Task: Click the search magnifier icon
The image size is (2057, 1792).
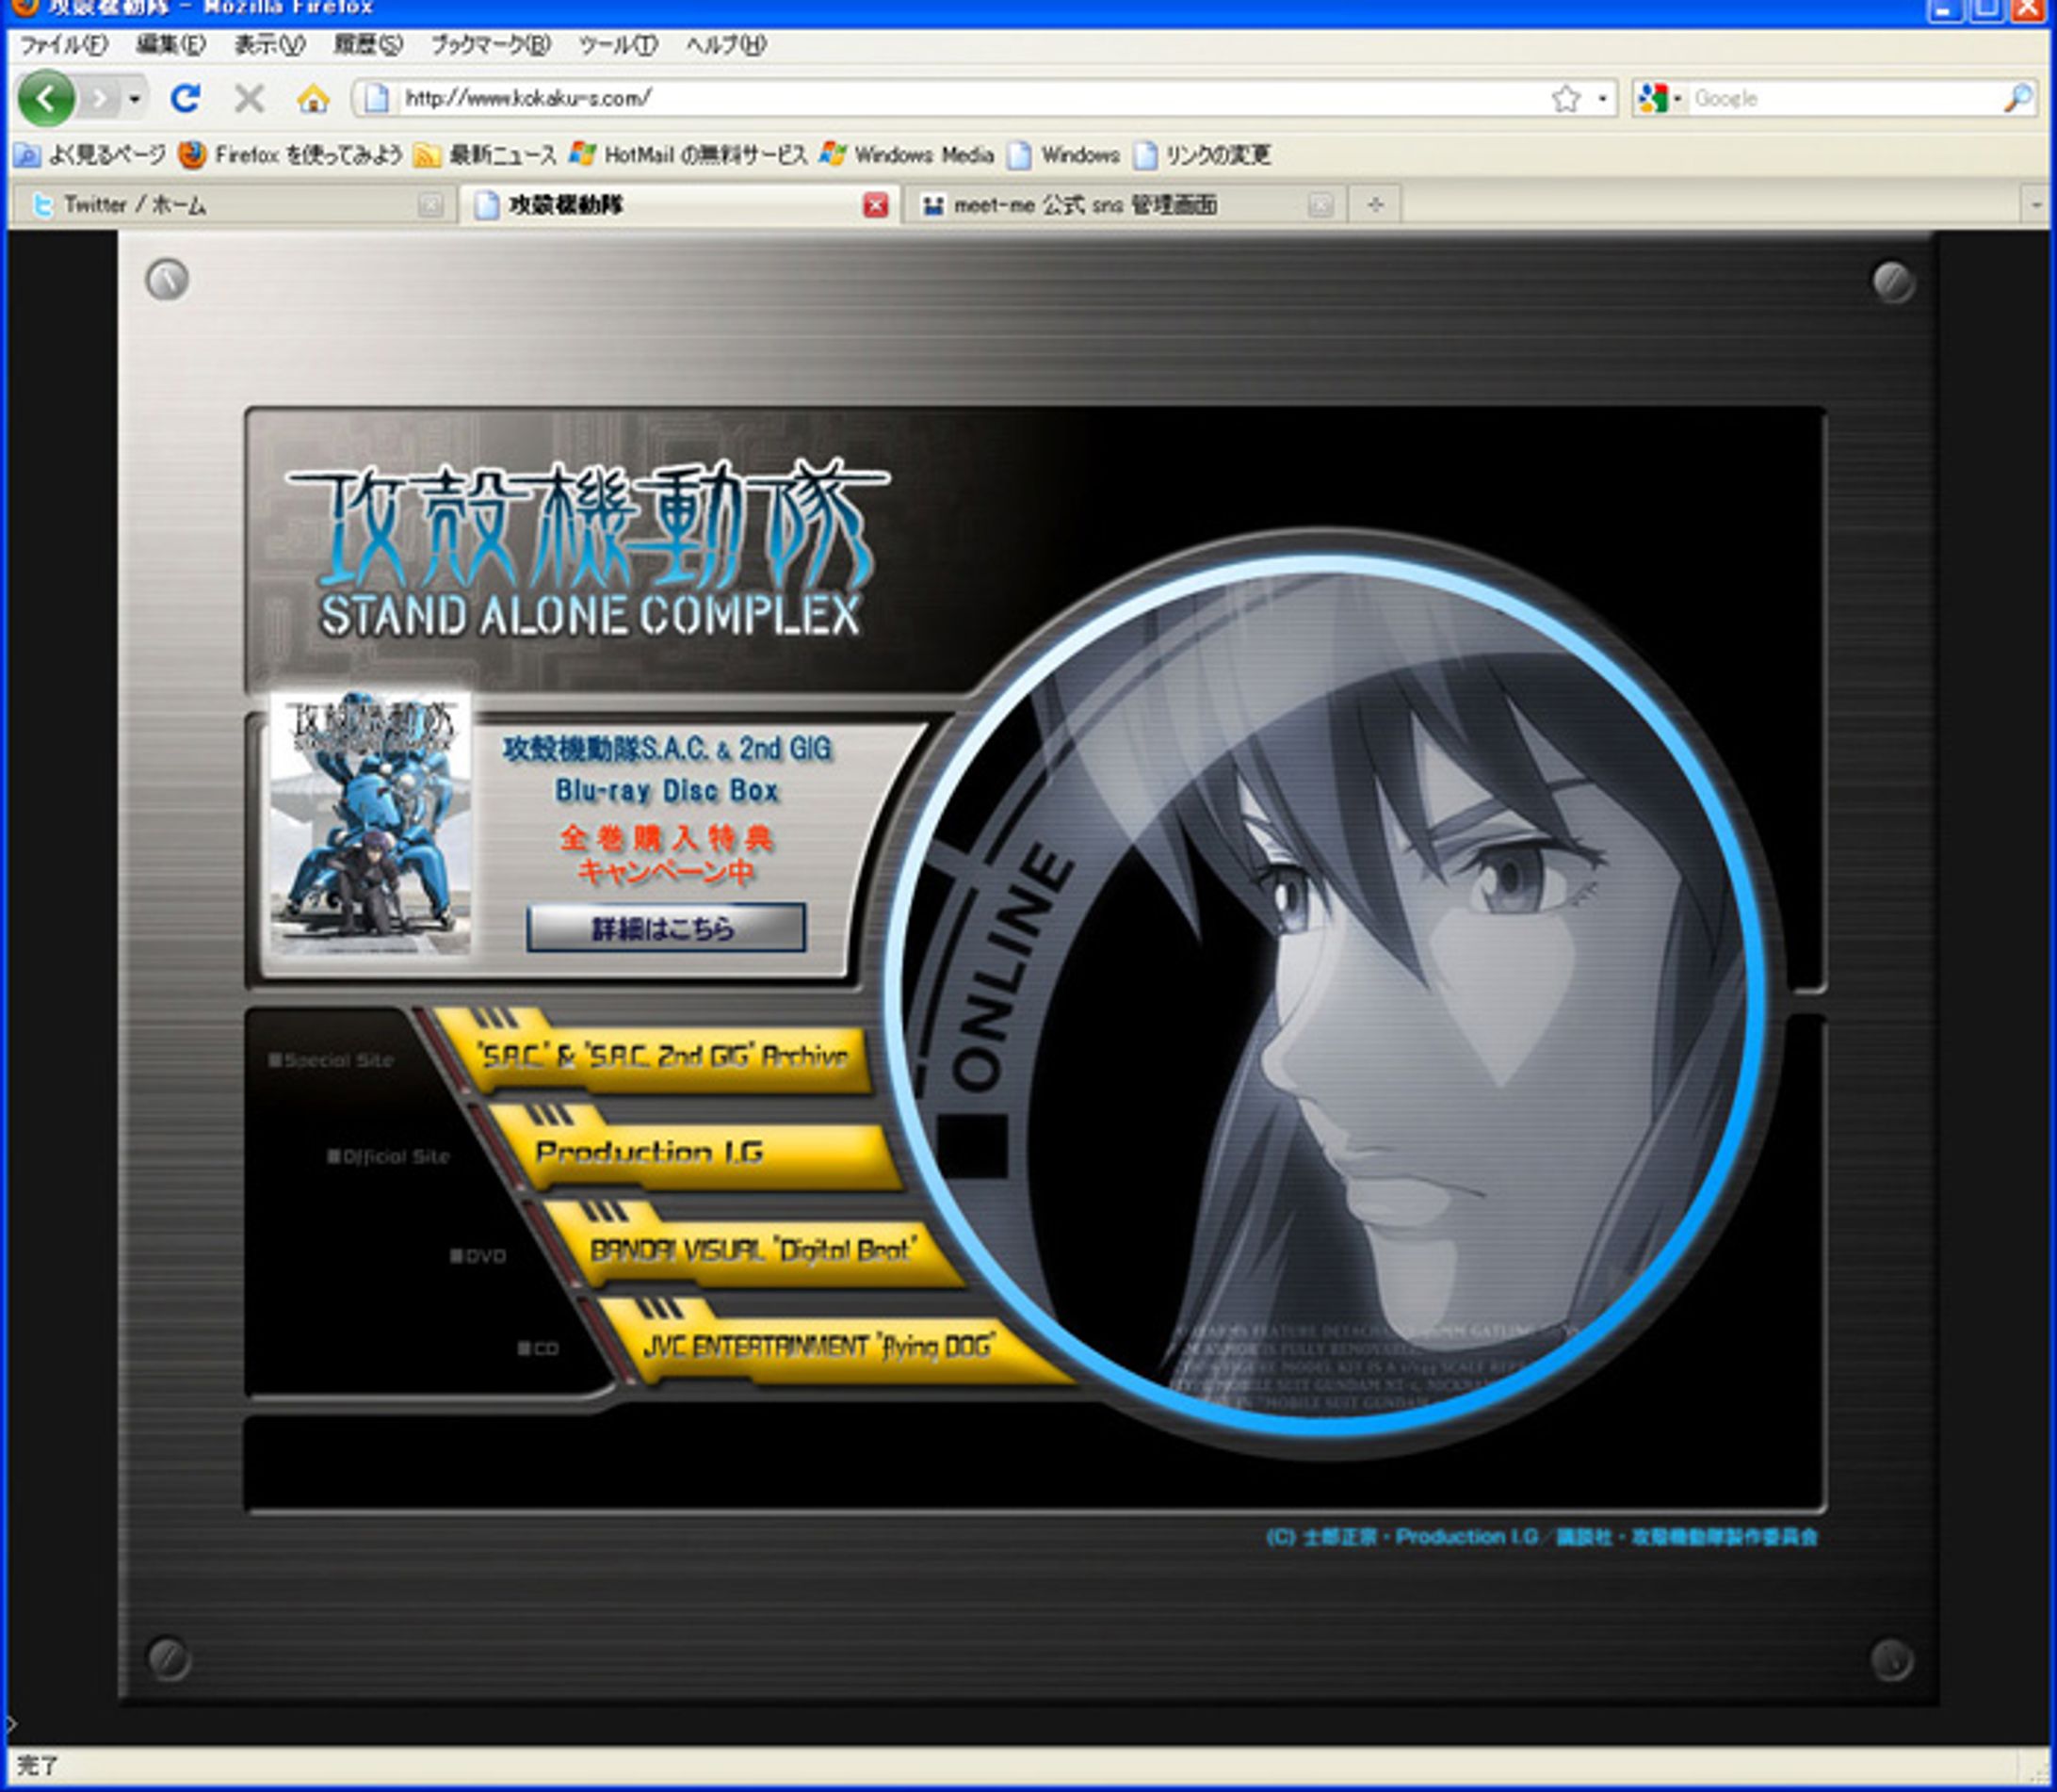Action: [x=2017, y=98]
